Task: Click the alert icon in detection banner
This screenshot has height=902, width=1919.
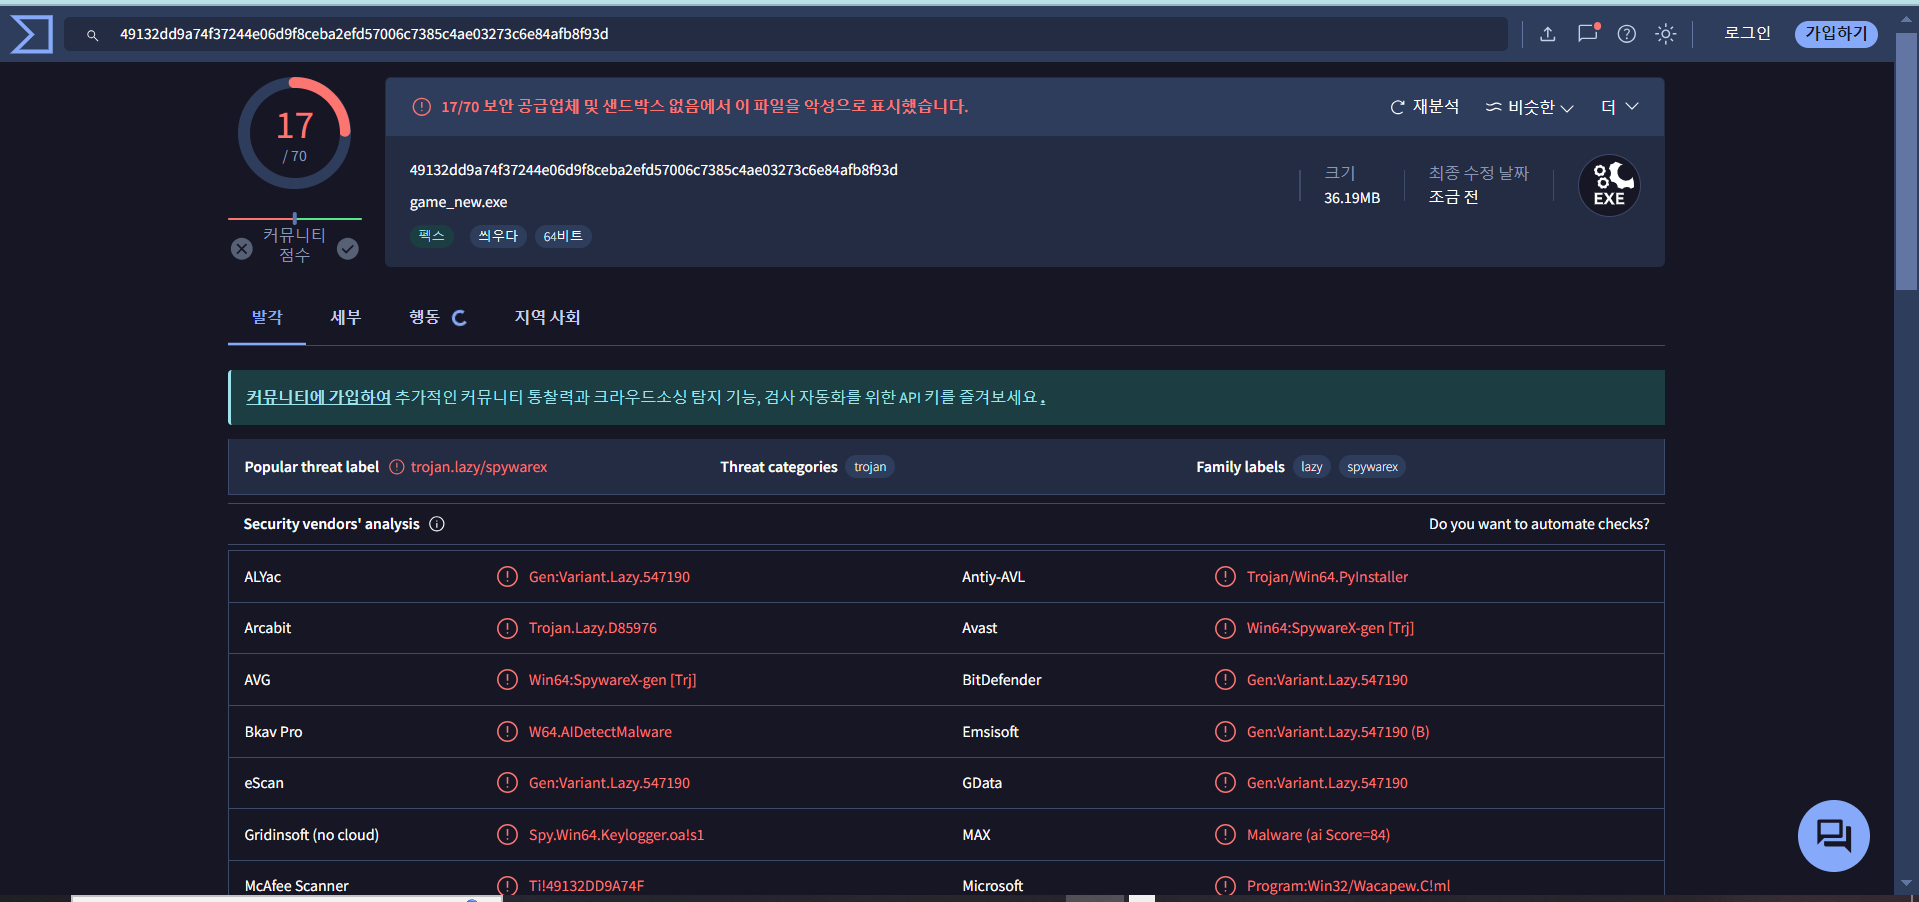Action: pyautogui.click(x=422, y=107)
